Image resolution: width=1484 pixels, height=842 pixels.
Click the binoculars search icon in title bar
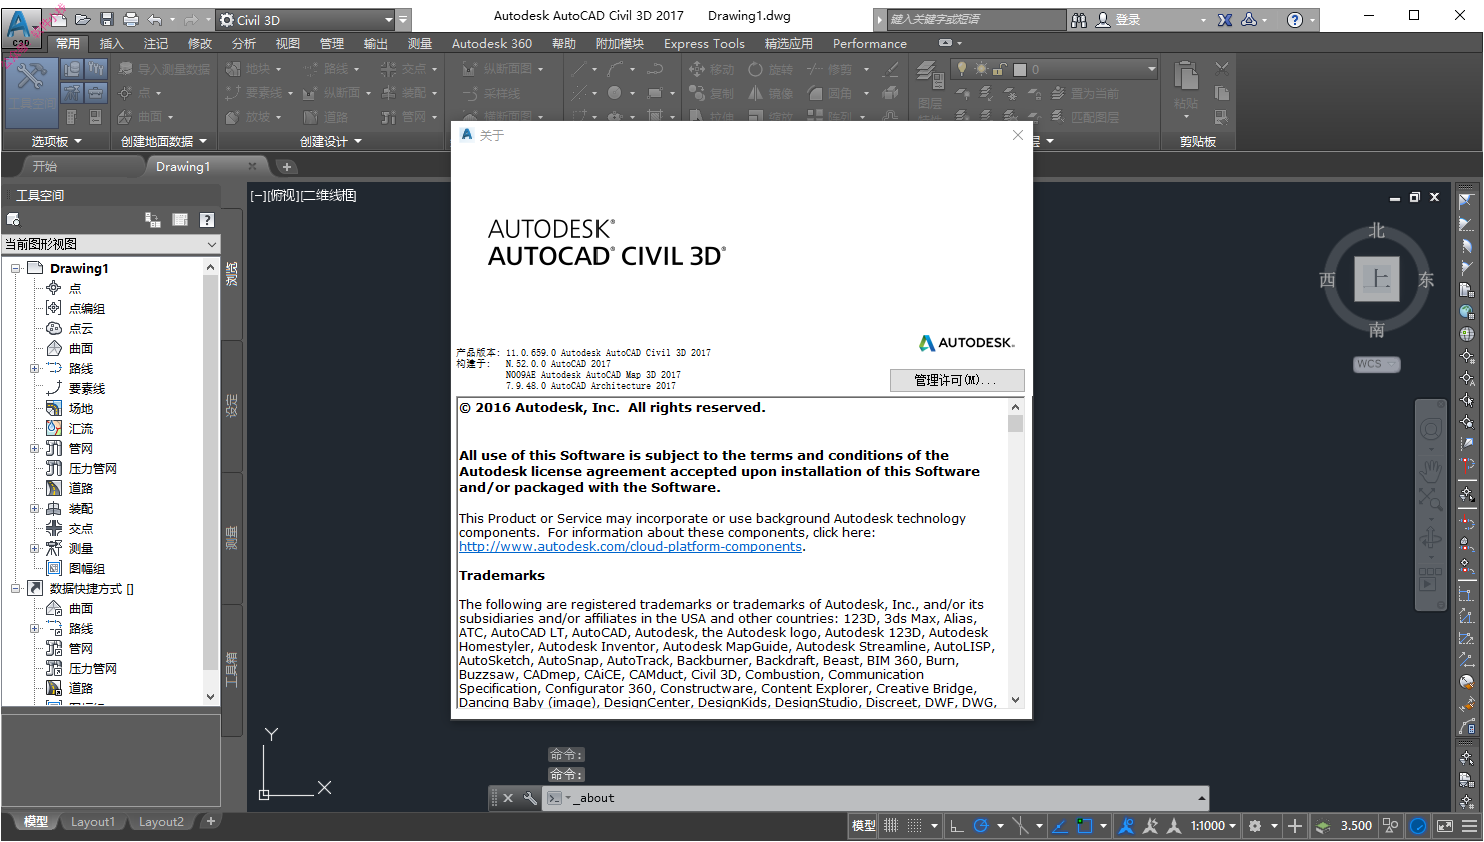[x=1079, y=20]
